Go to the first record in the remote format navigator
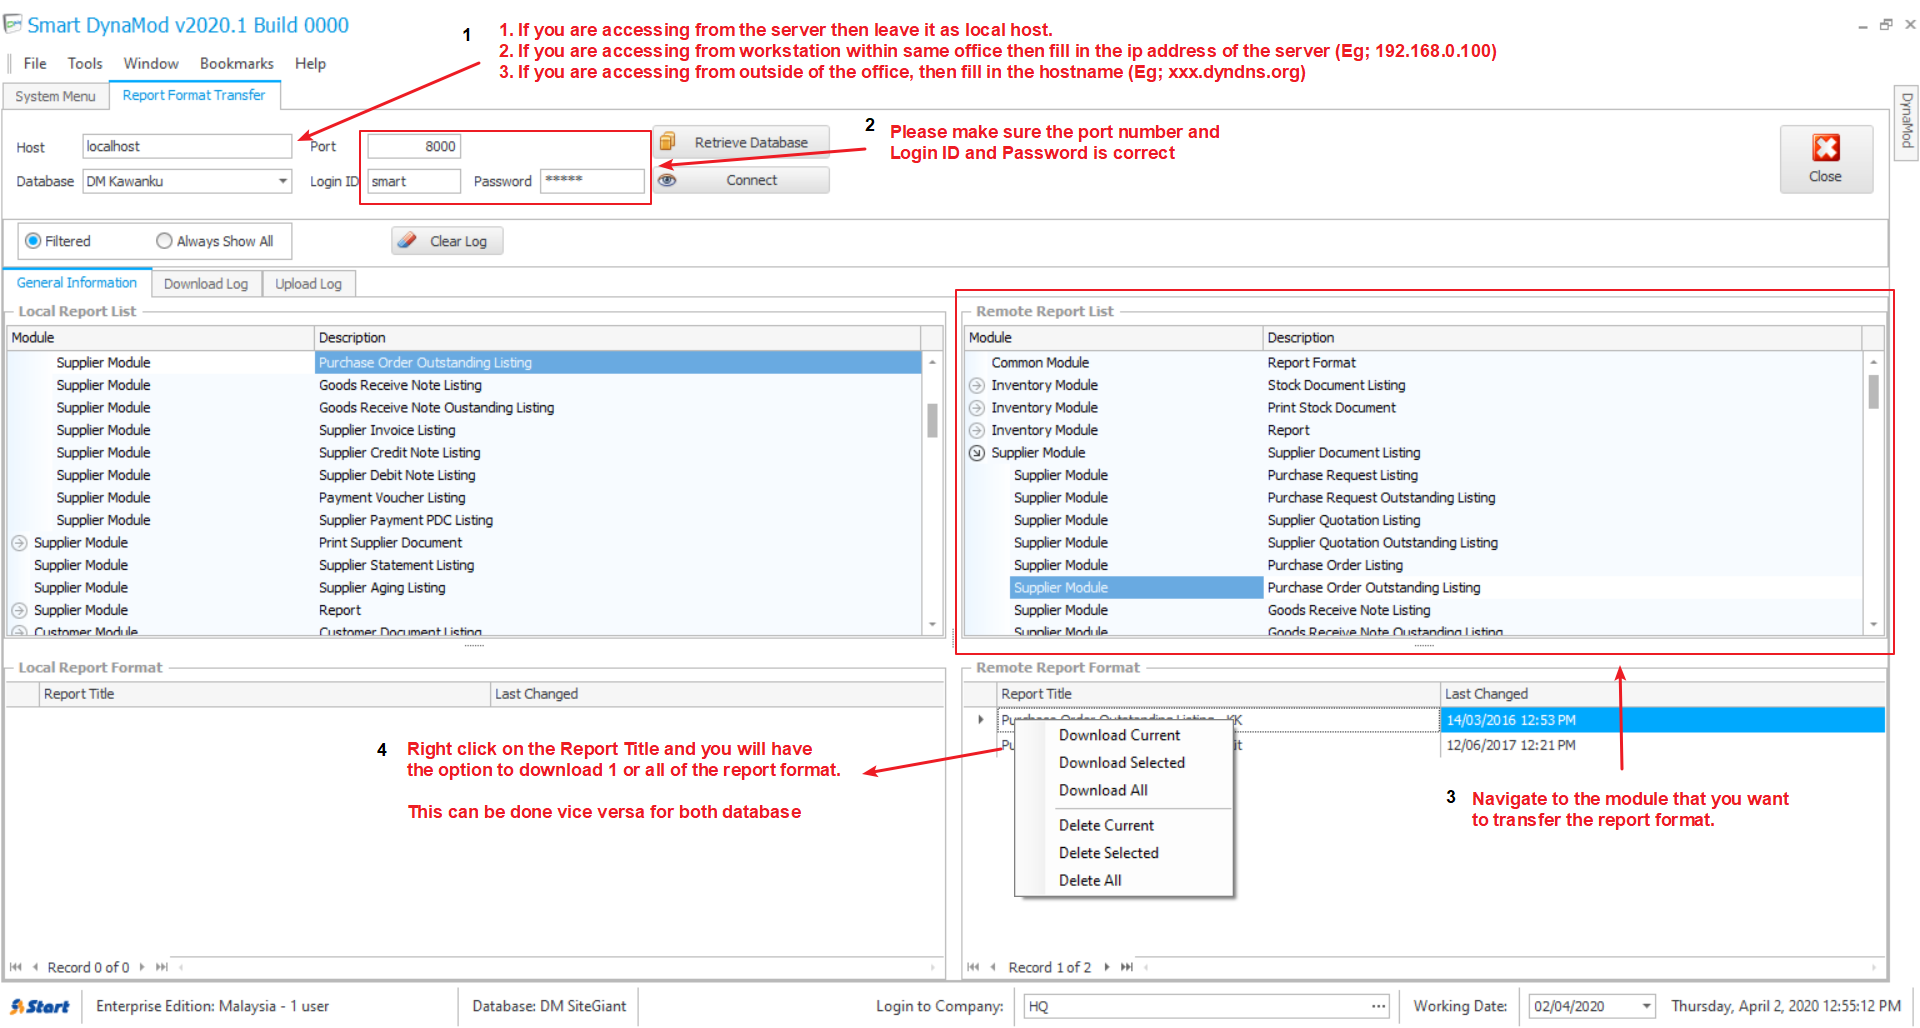The image size is (1920, 1028). click(973, 967)
